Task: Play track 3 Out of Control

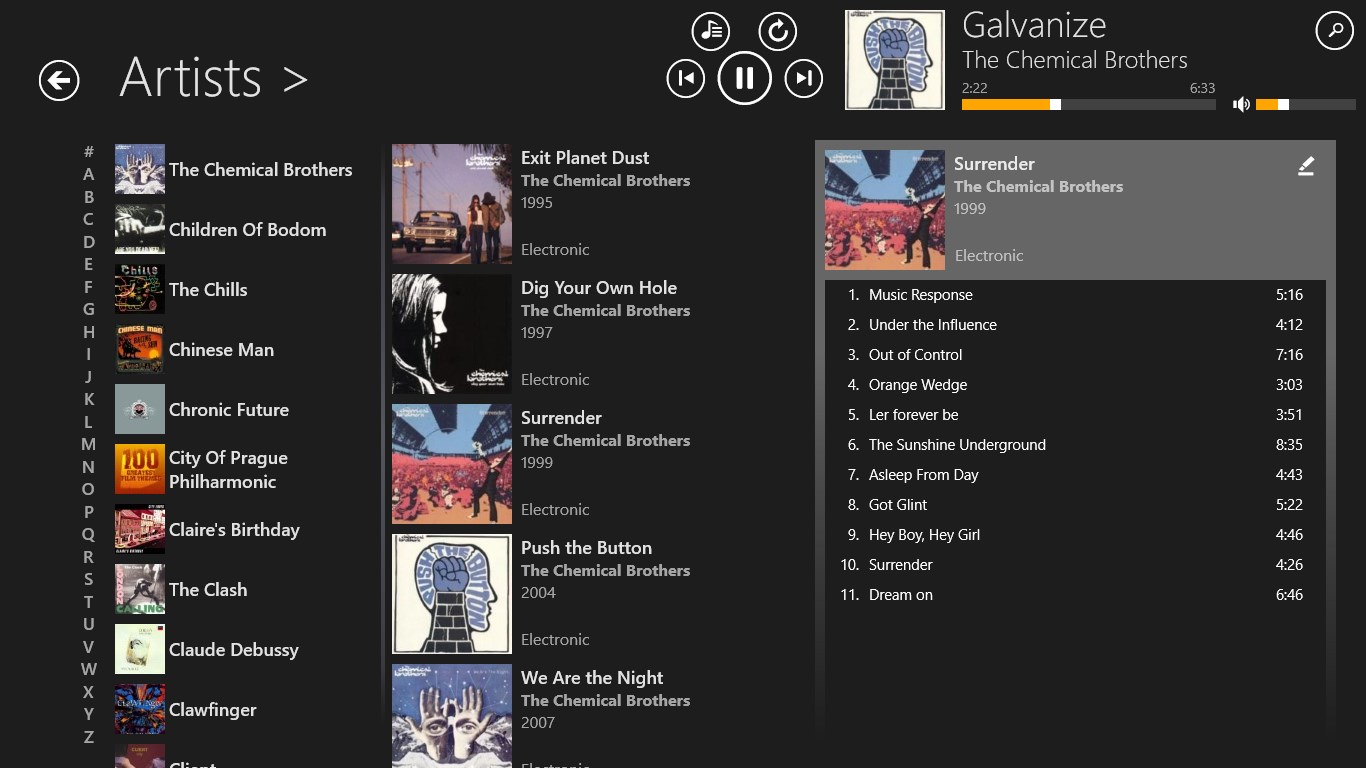Action: 915,355
